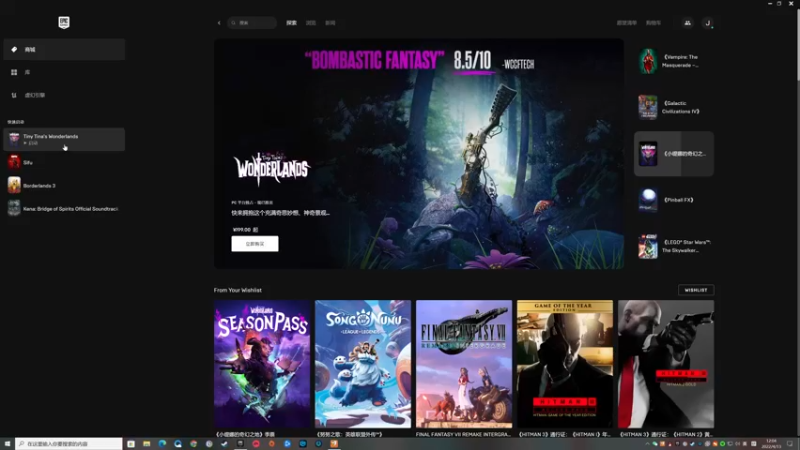Go back with the store back arrow
800x450 pixels.
219,23
